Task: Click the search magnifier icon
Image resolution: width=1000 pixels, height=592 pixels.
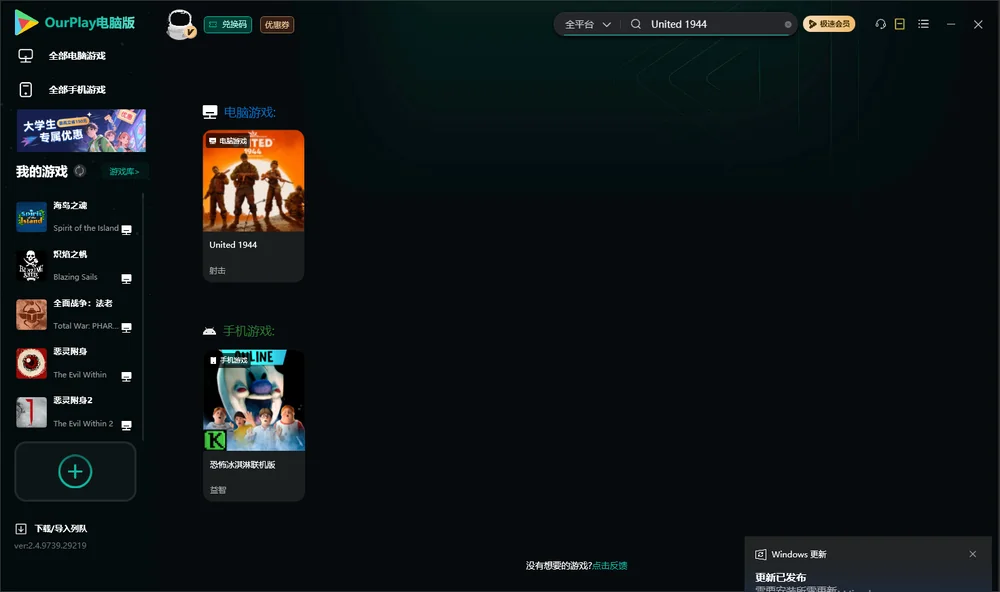Action: tap(636, 24)
